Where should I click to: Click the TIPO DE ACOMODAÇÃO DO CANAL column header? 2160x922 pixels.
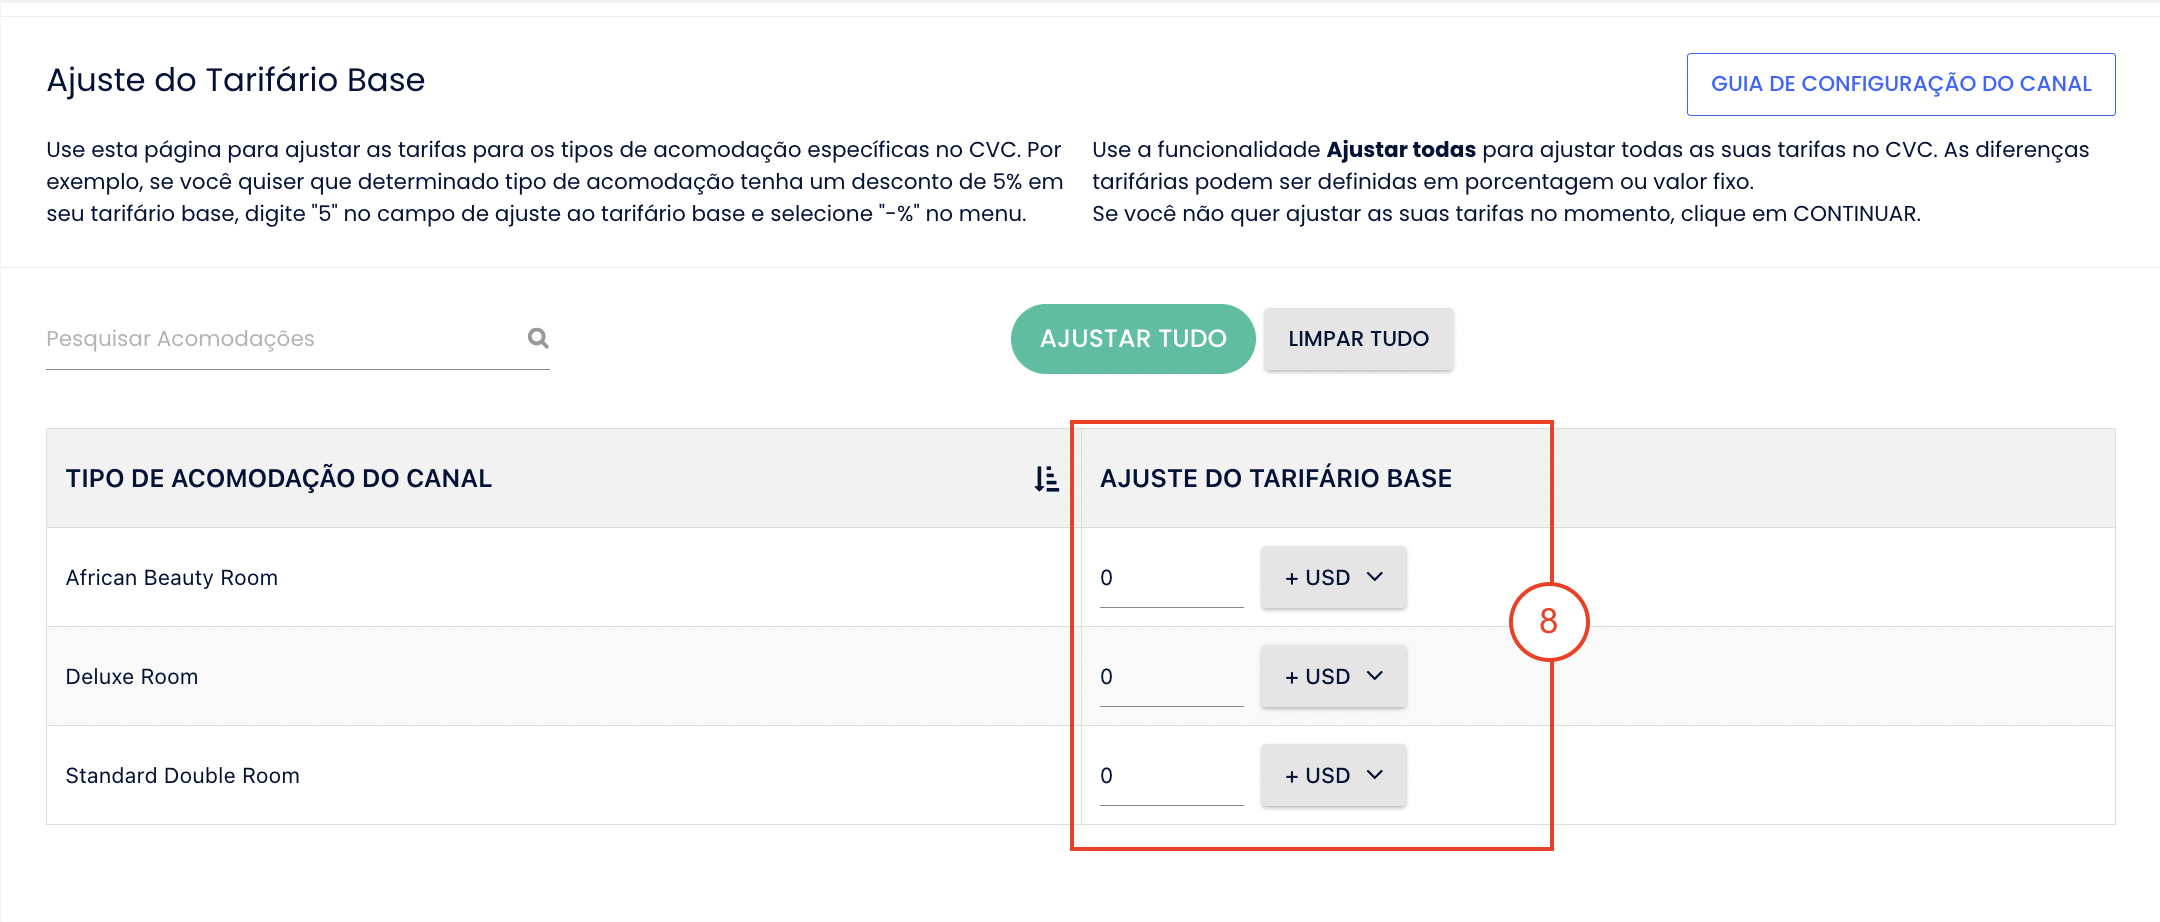279,479
